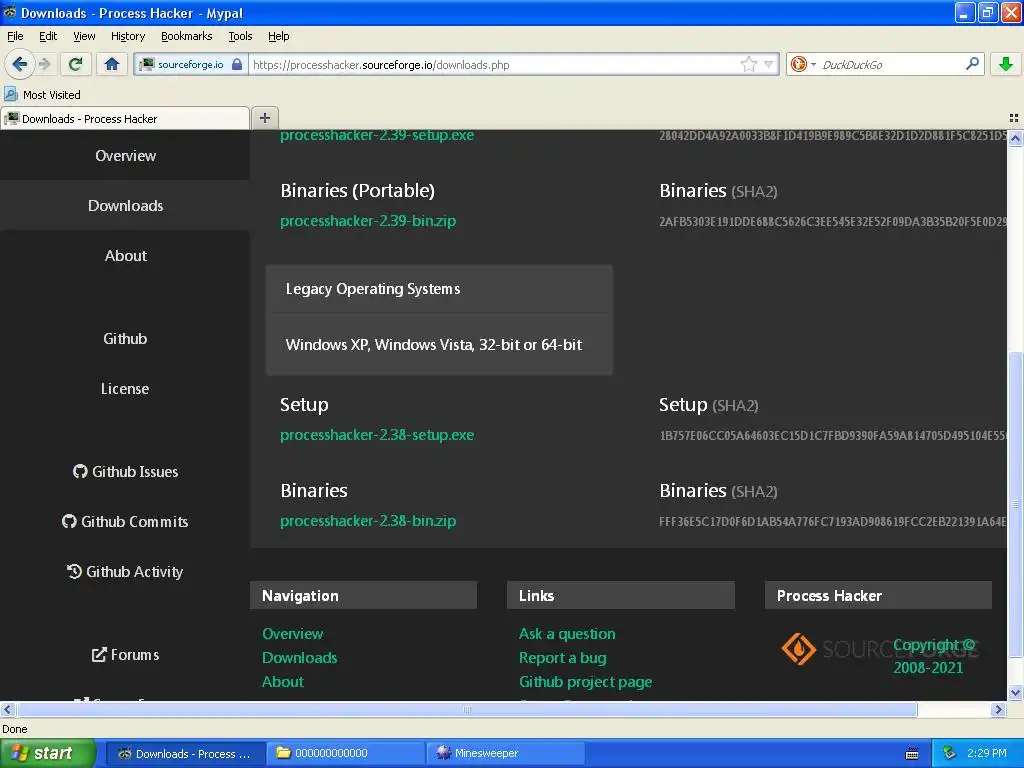The image size is (1024, 768).
Task: Click the horizontal scrollbar left arrow
Action: click(7, 709)
